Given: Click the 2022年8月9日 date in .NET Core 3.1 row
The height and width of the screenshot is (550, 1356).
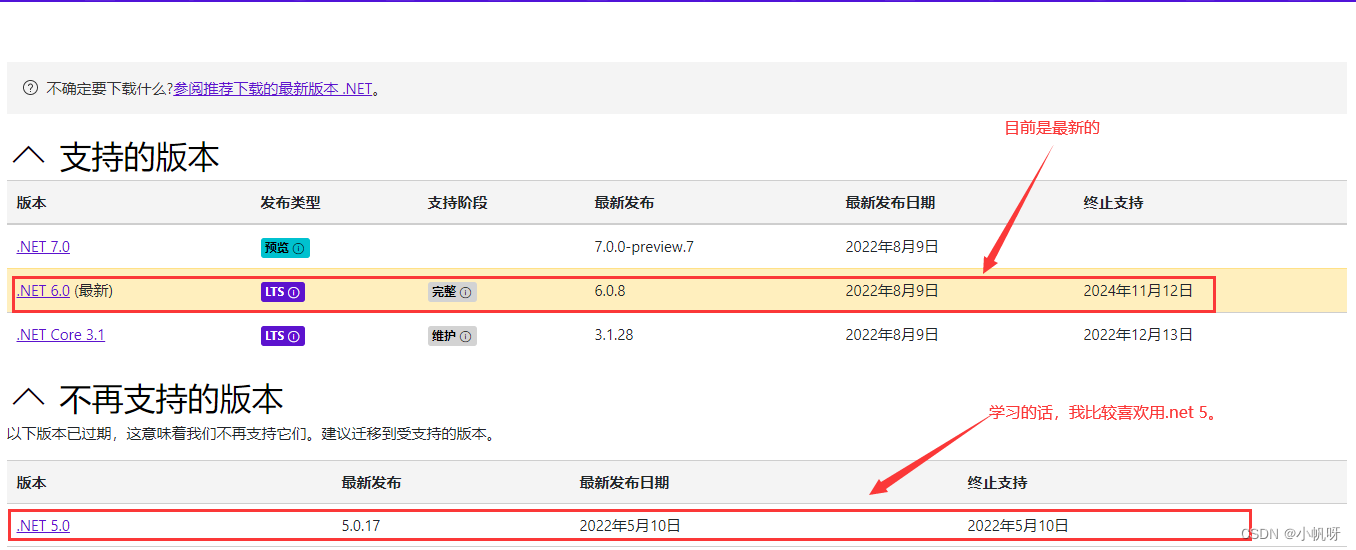Looking at the screenshot, I should (892, 335).
